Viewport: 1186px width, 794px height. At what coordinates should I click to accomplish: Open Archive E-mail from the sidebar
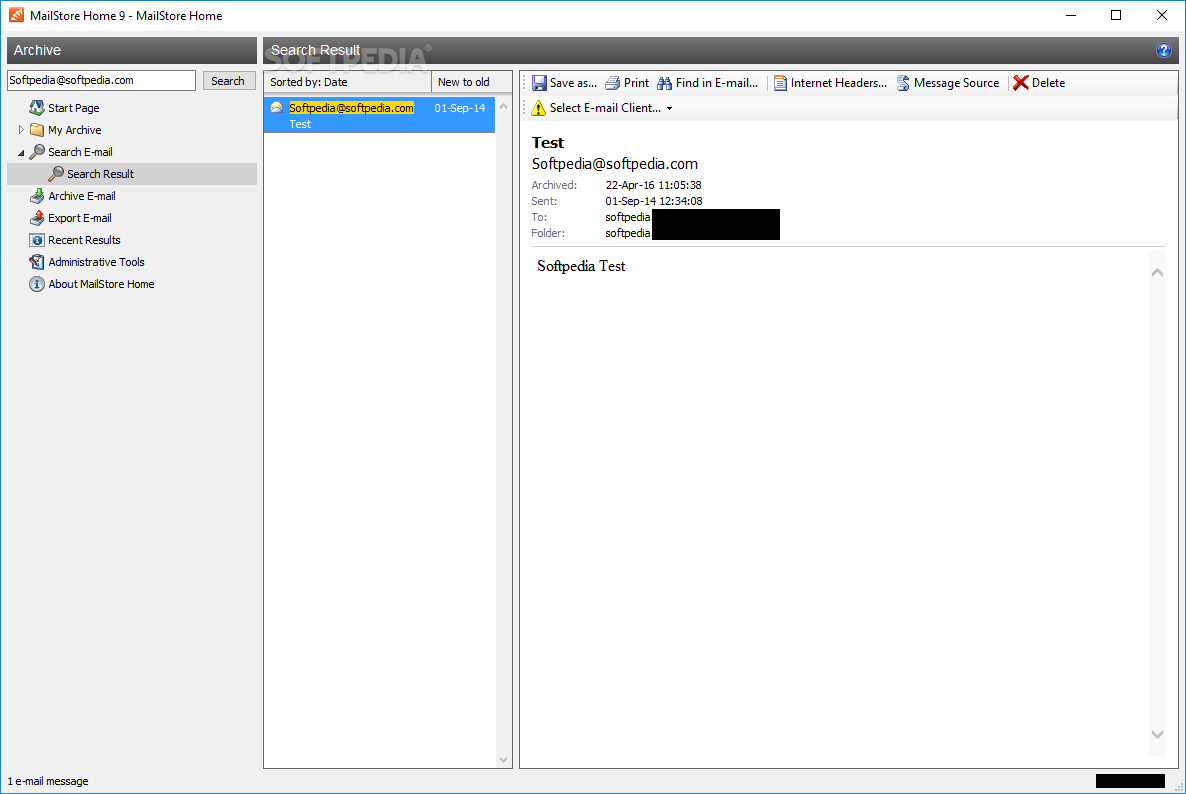82,196
